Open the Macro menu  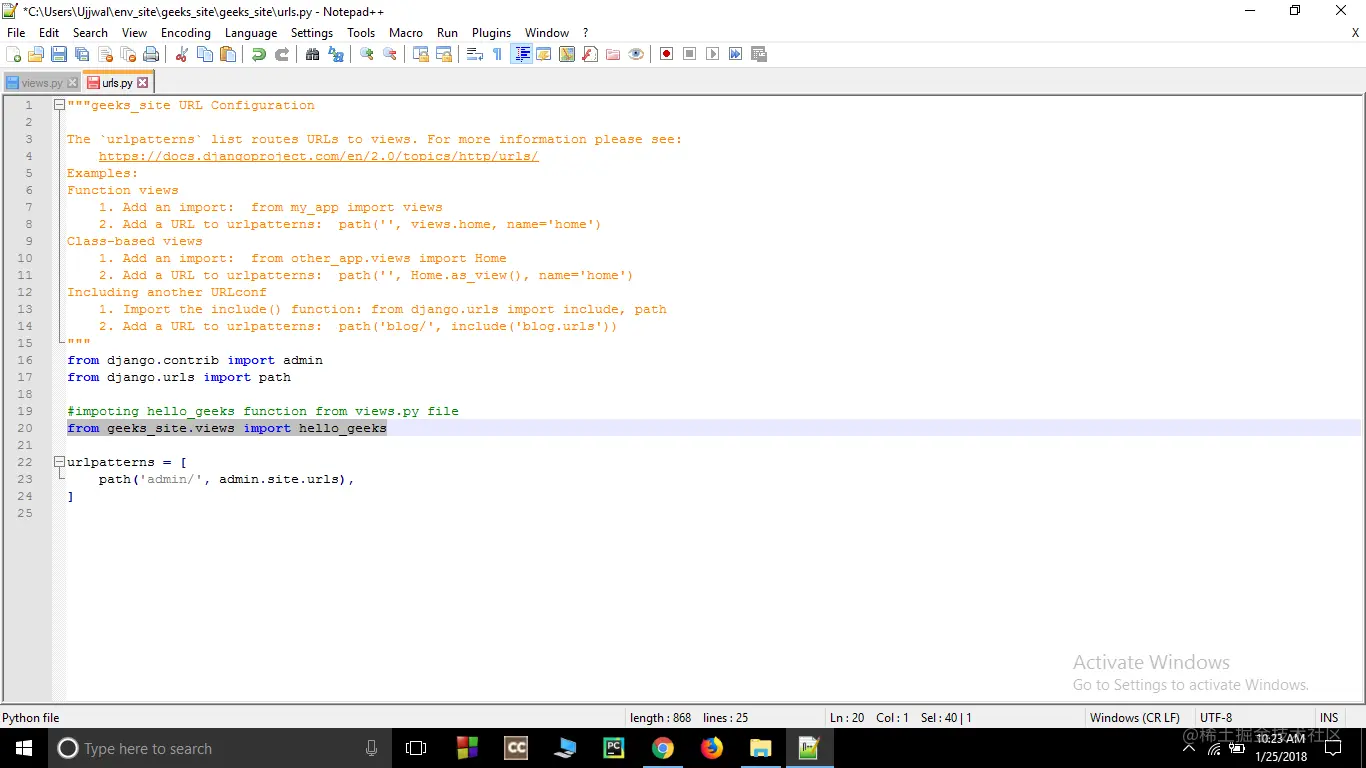click(406, 33)
